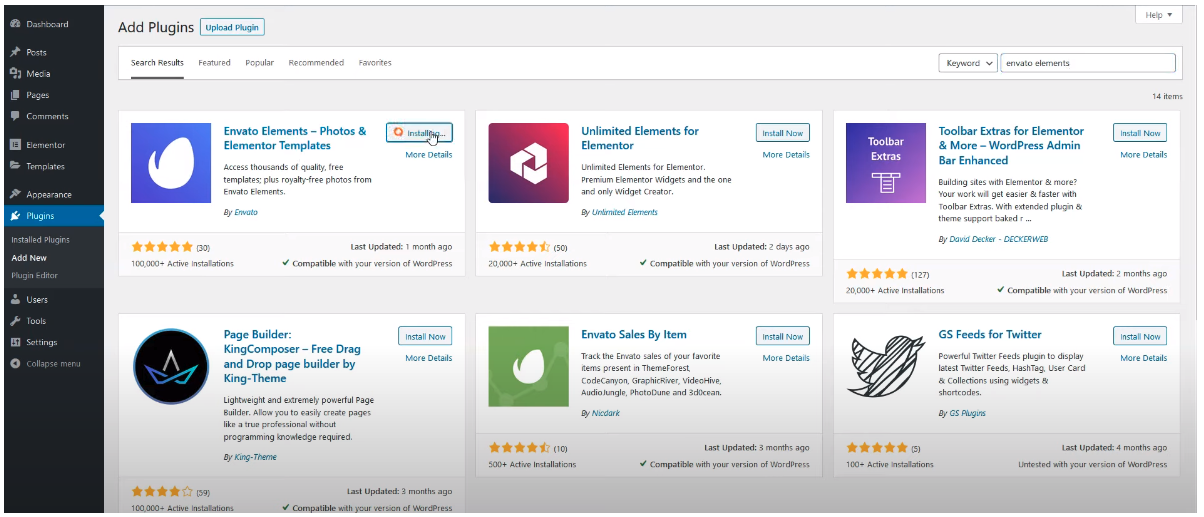Click the GS Feeds for Twitter logo

click(885, 366)
